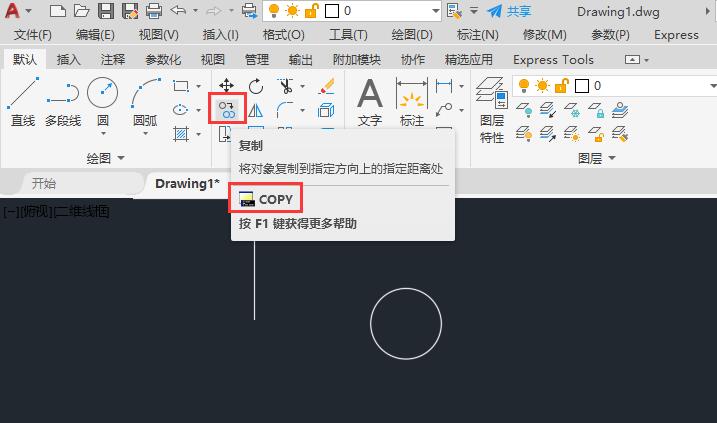
Task: Click the 共享 Share button
Action: pos(508,11)
